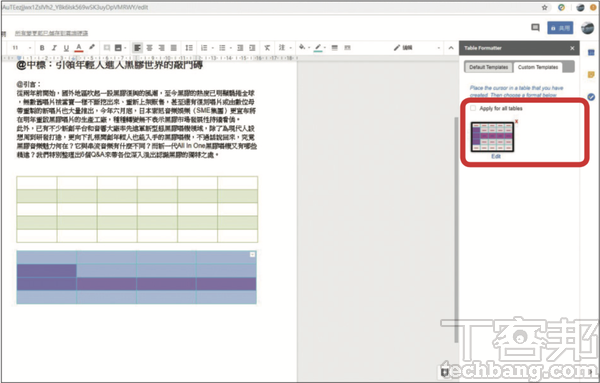Align text to the right
This screenshot has width=600, height=383.
pos(161,48)
